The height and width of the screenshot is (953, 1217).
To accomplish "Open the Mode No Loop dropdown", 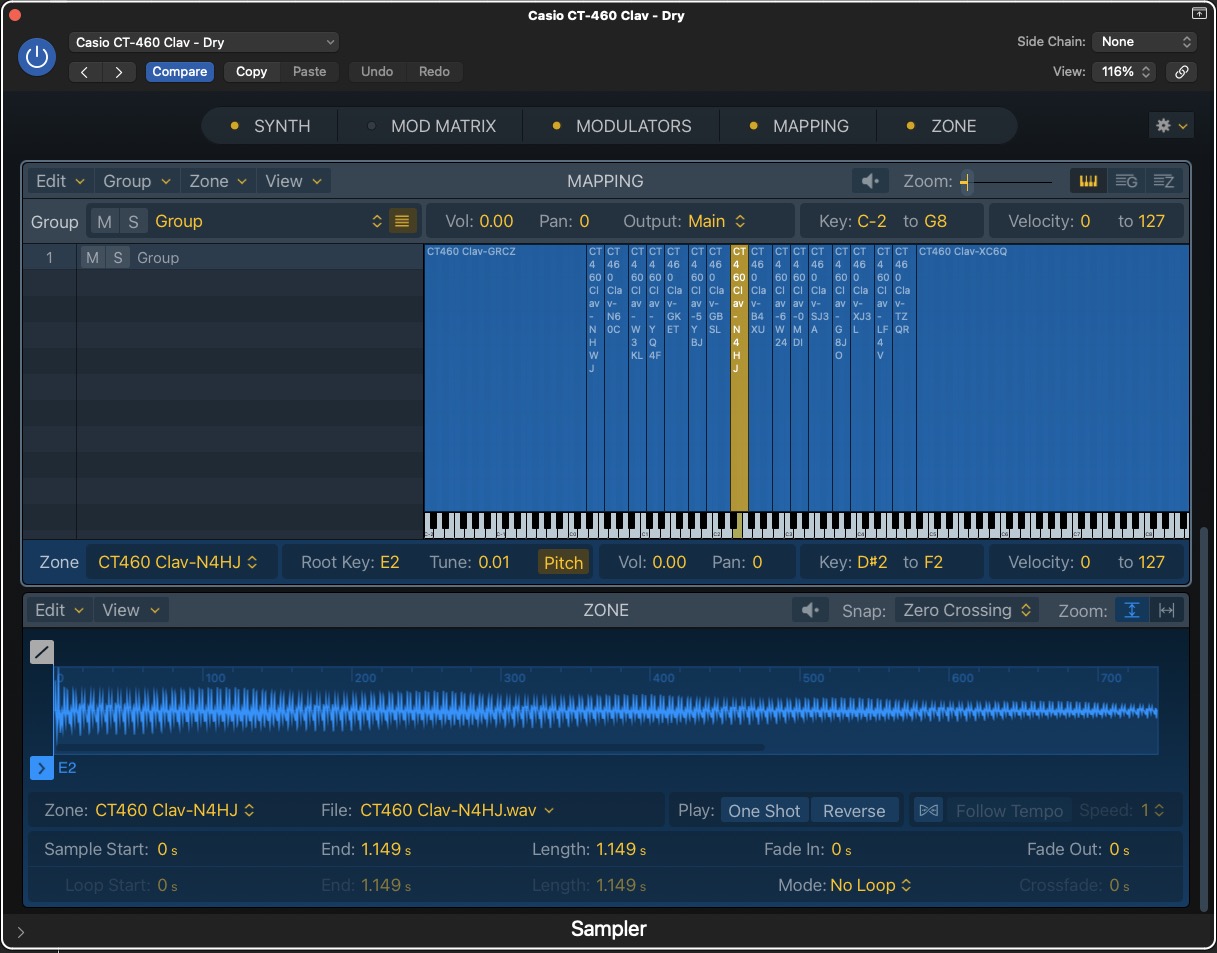I will pos(870,885).
